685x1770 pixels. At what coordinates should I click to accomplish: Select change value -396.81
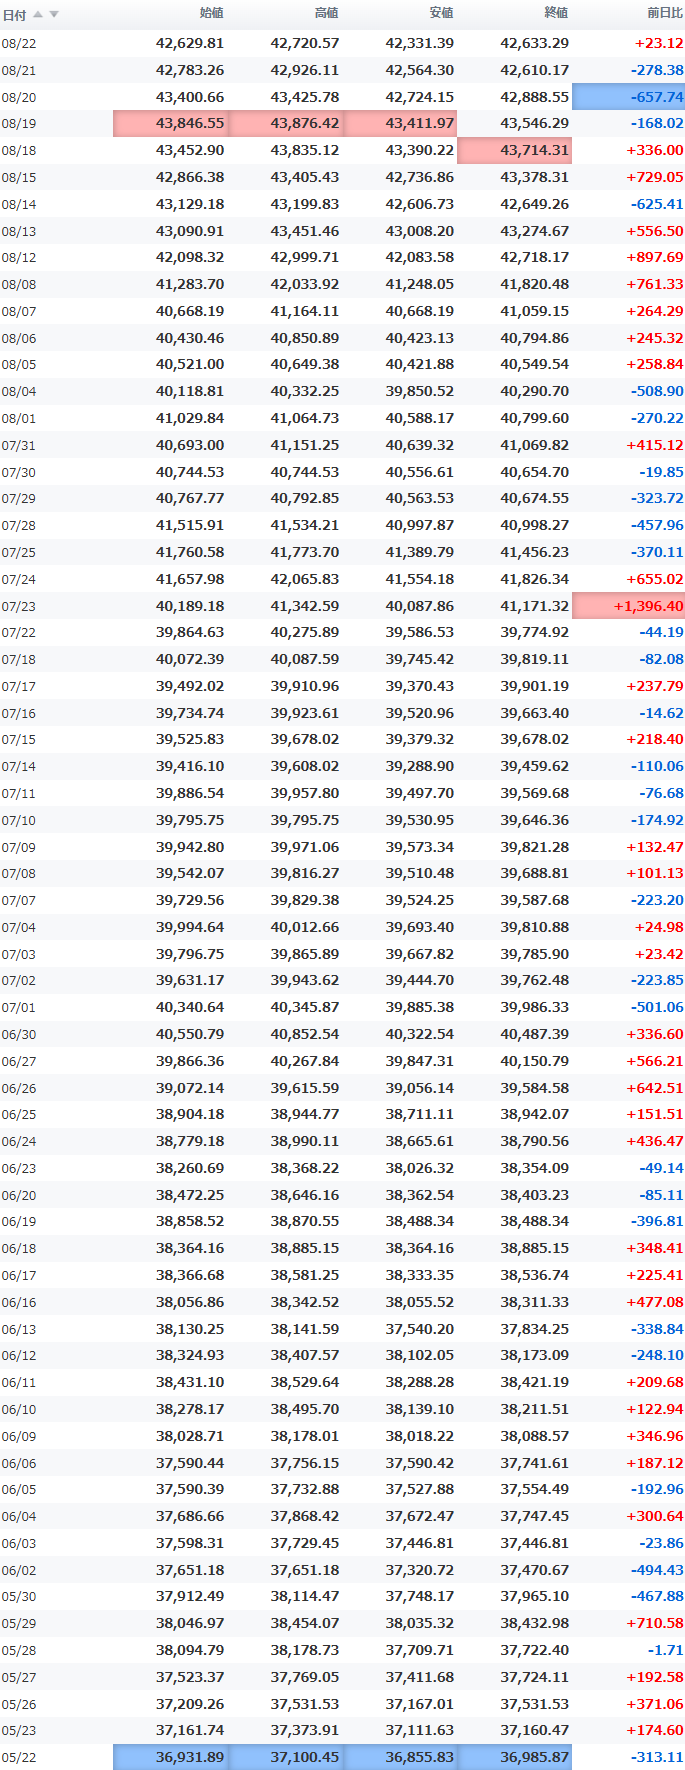[x=657, y=1221]
